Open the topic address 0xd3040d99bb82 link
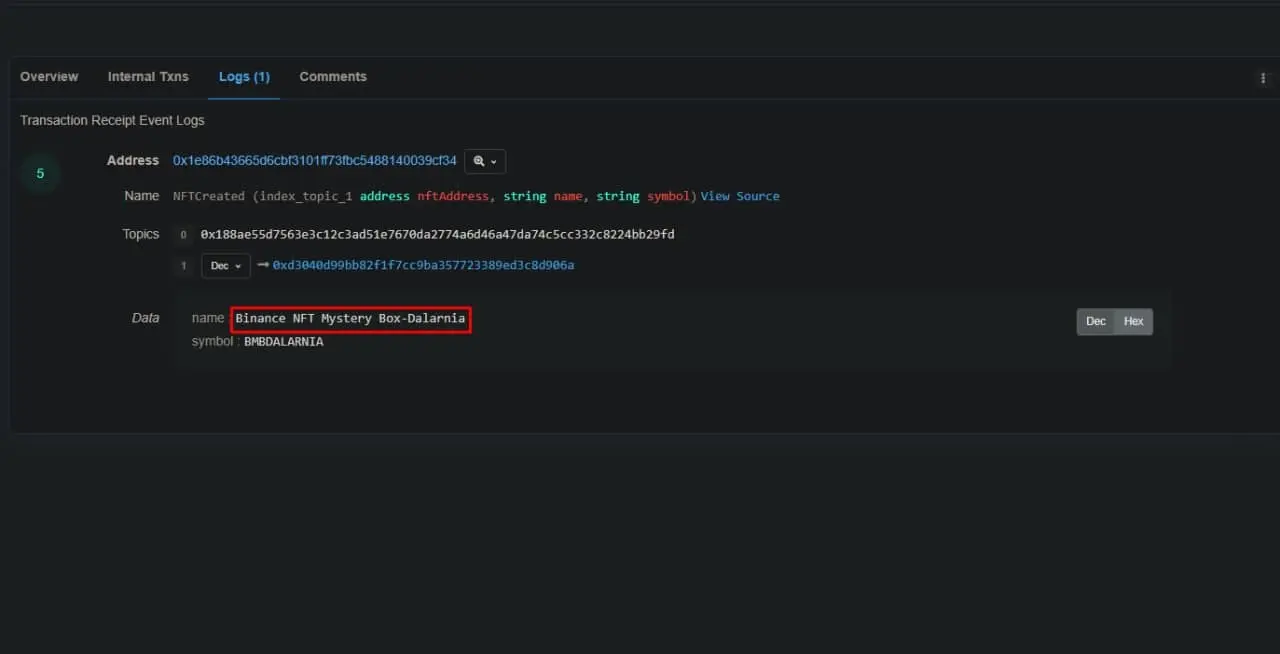The height and width of the screenshot is (654, 1280). [x=423, y=265]
